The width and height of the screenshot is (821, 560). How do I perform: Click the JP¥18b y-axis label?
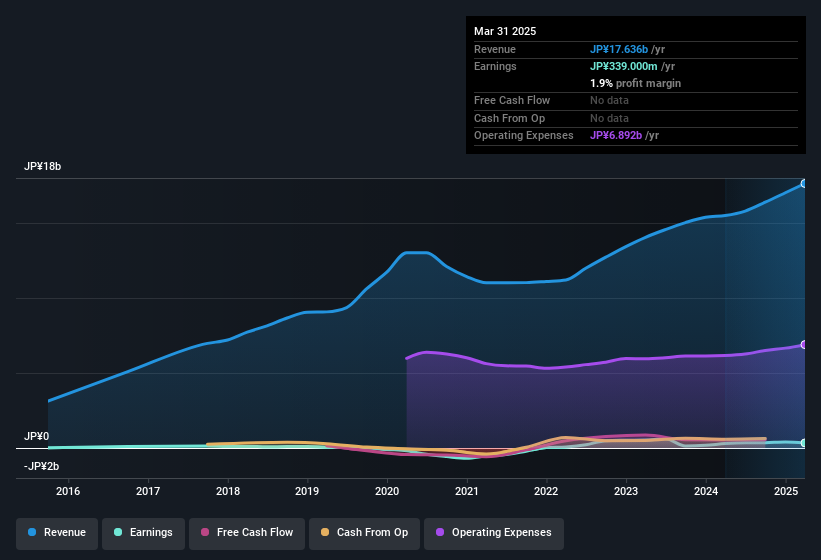coord(42,166)
